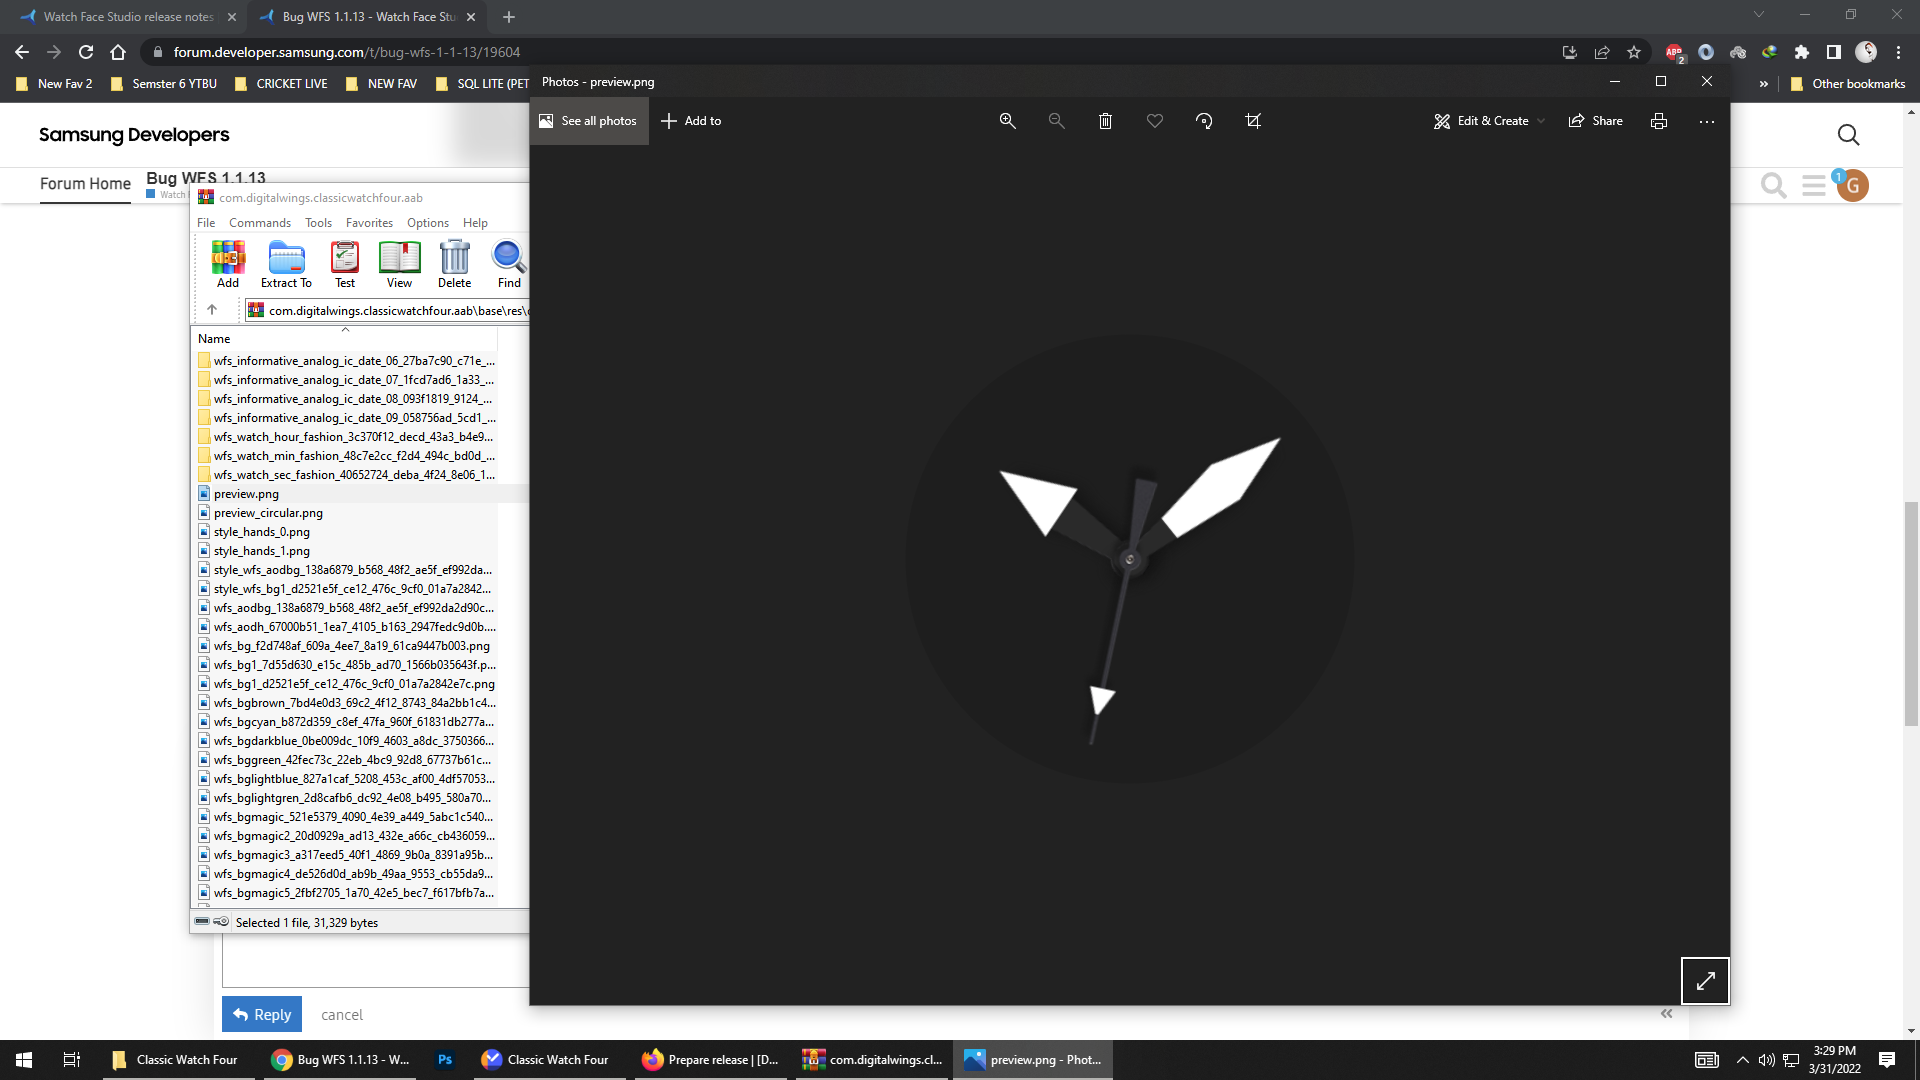Click the heart favorite icon

[x=1154, y=121]
